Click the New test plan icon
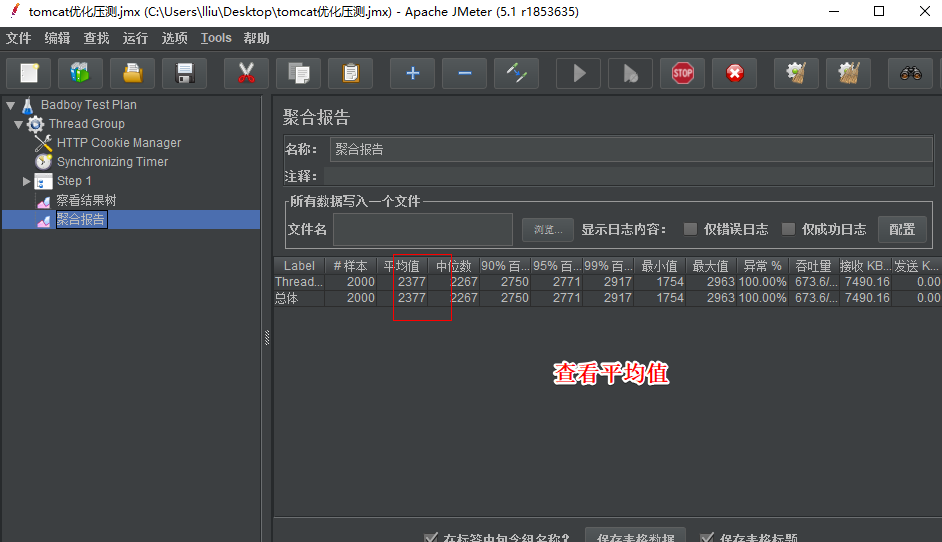Viewport: 942px width, 542px height. (29, 73)
